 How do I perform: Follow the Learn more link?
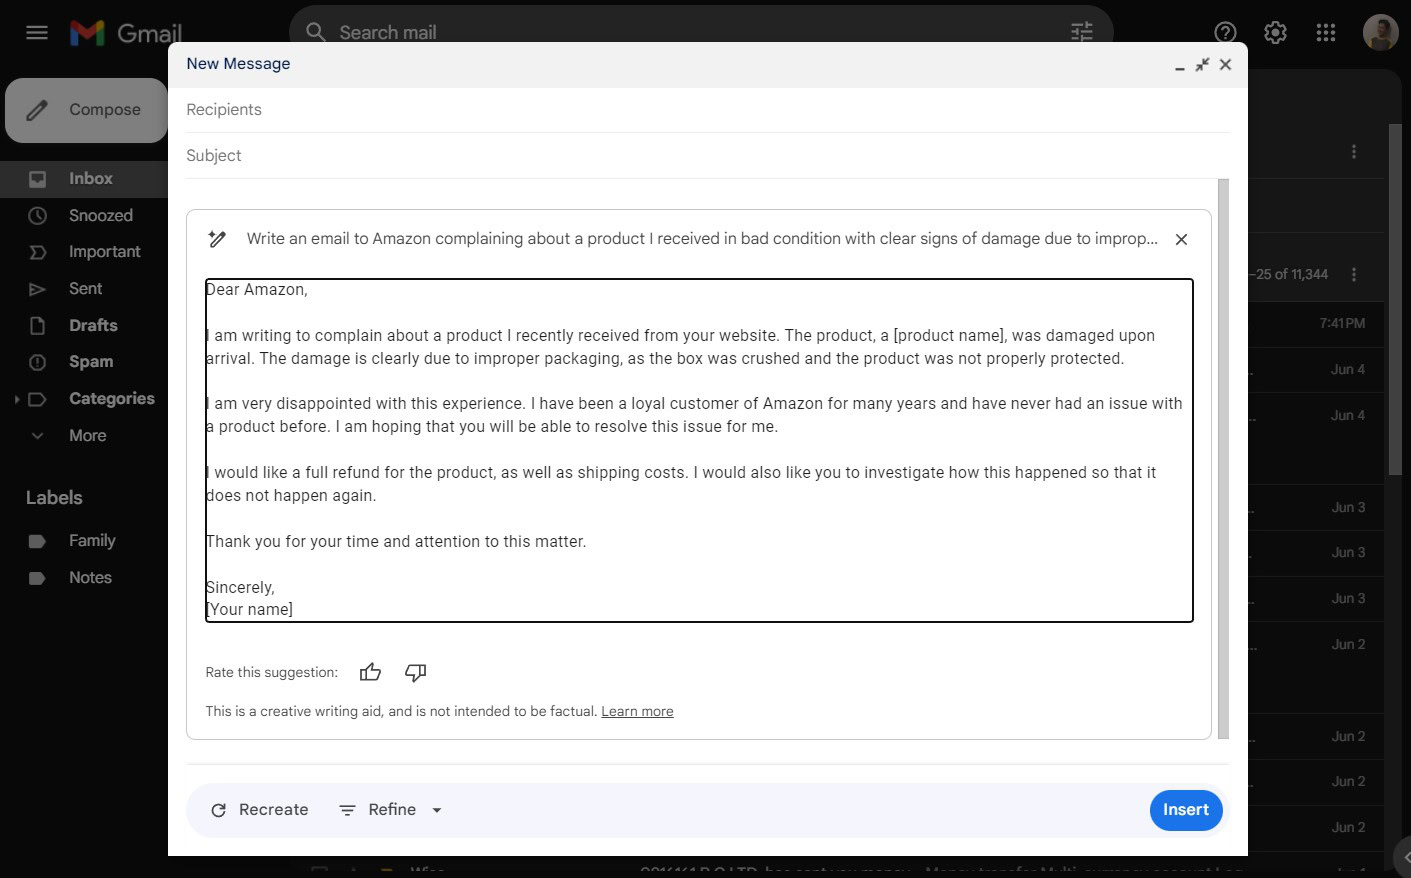tap(637, 712)
